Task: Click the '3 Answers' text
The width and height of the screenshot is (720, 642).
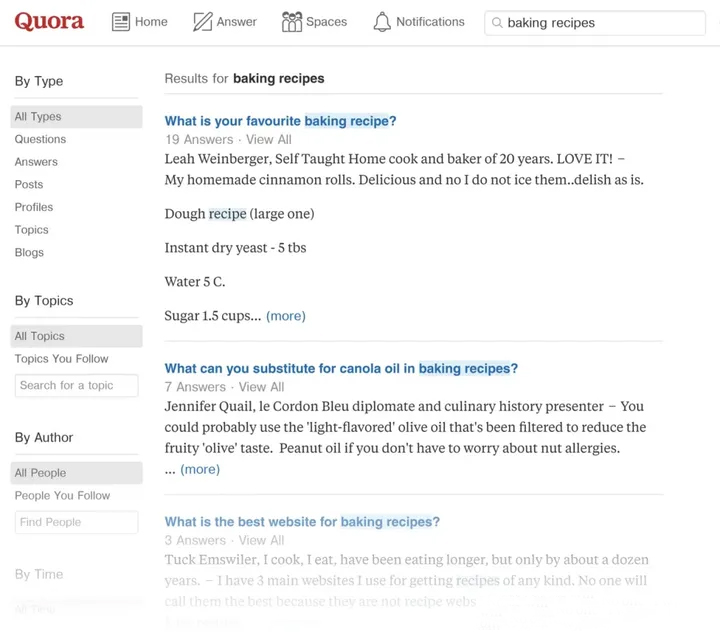Action: pos(195,541)
